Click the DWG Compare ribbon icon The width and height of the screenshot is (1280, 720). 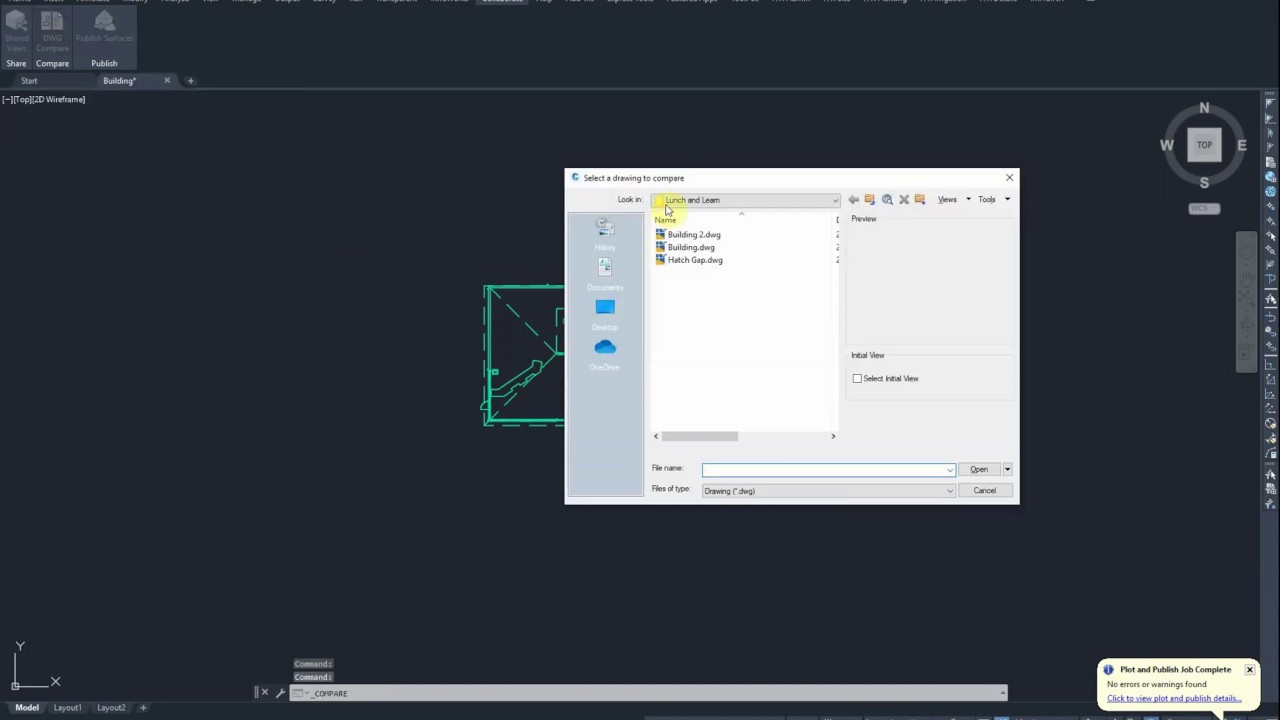click(52, 32)
